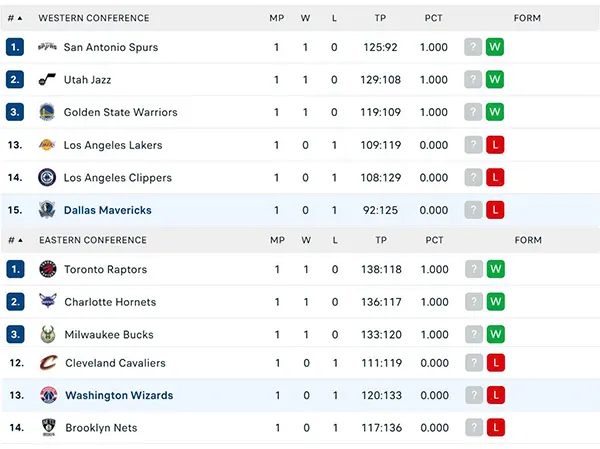Click the Western Conference header label
This screenshot has height=449, width=600.
(x=93, y=18)
